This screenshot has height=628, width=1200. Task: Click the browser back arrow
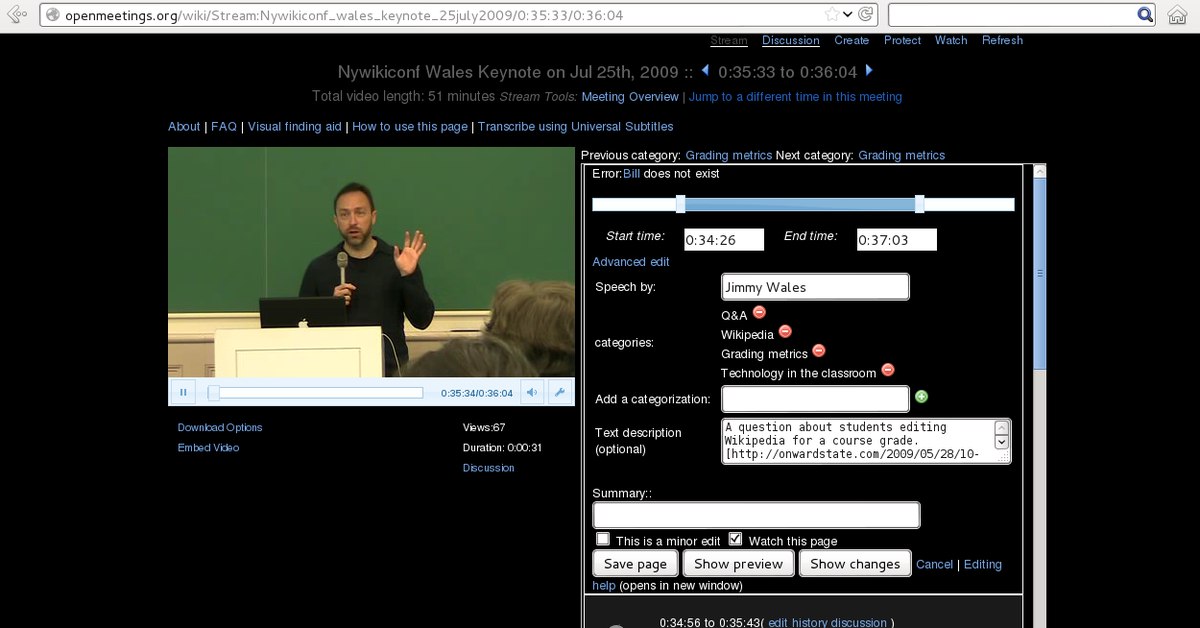click(17, 15)
